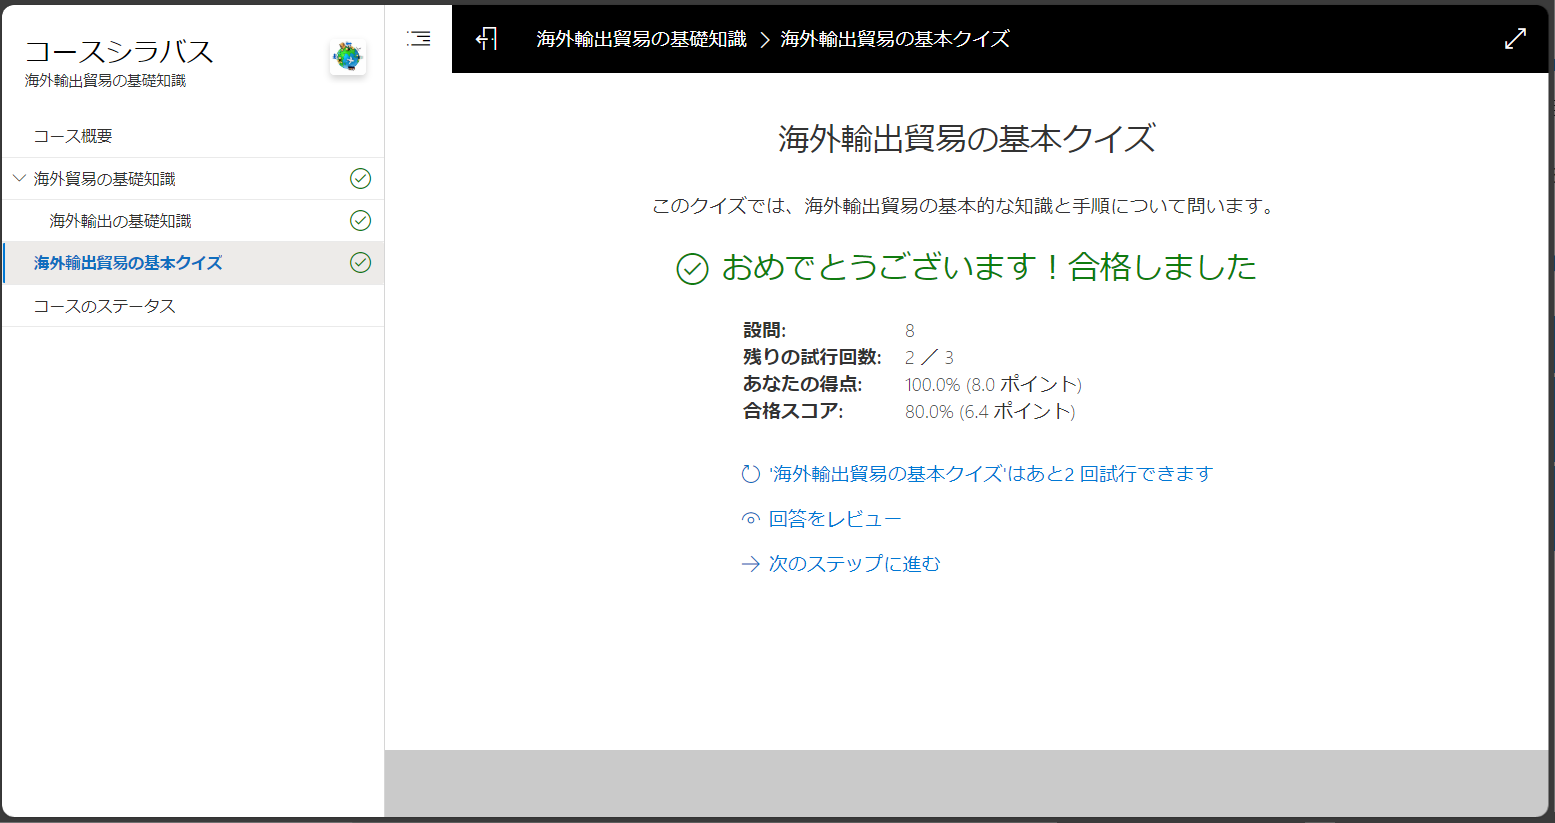Screen dimensions: 1555x823
Task: Click the exit course door icon
Action: [487, 39]
